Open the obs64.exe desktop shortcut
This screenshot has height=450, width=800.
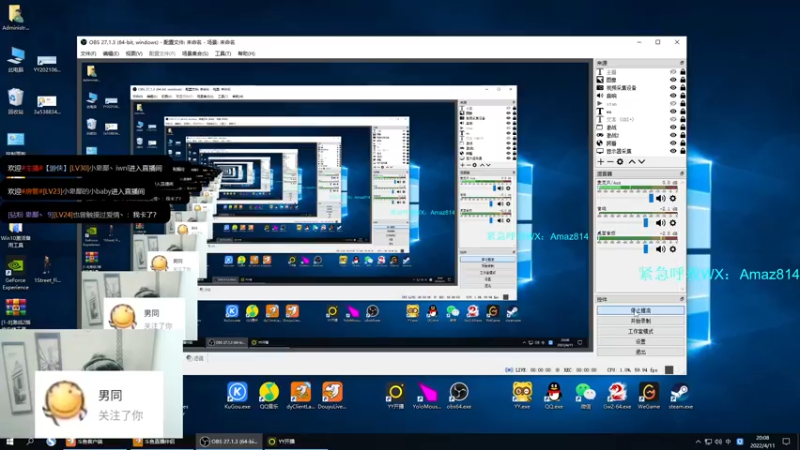459,396
